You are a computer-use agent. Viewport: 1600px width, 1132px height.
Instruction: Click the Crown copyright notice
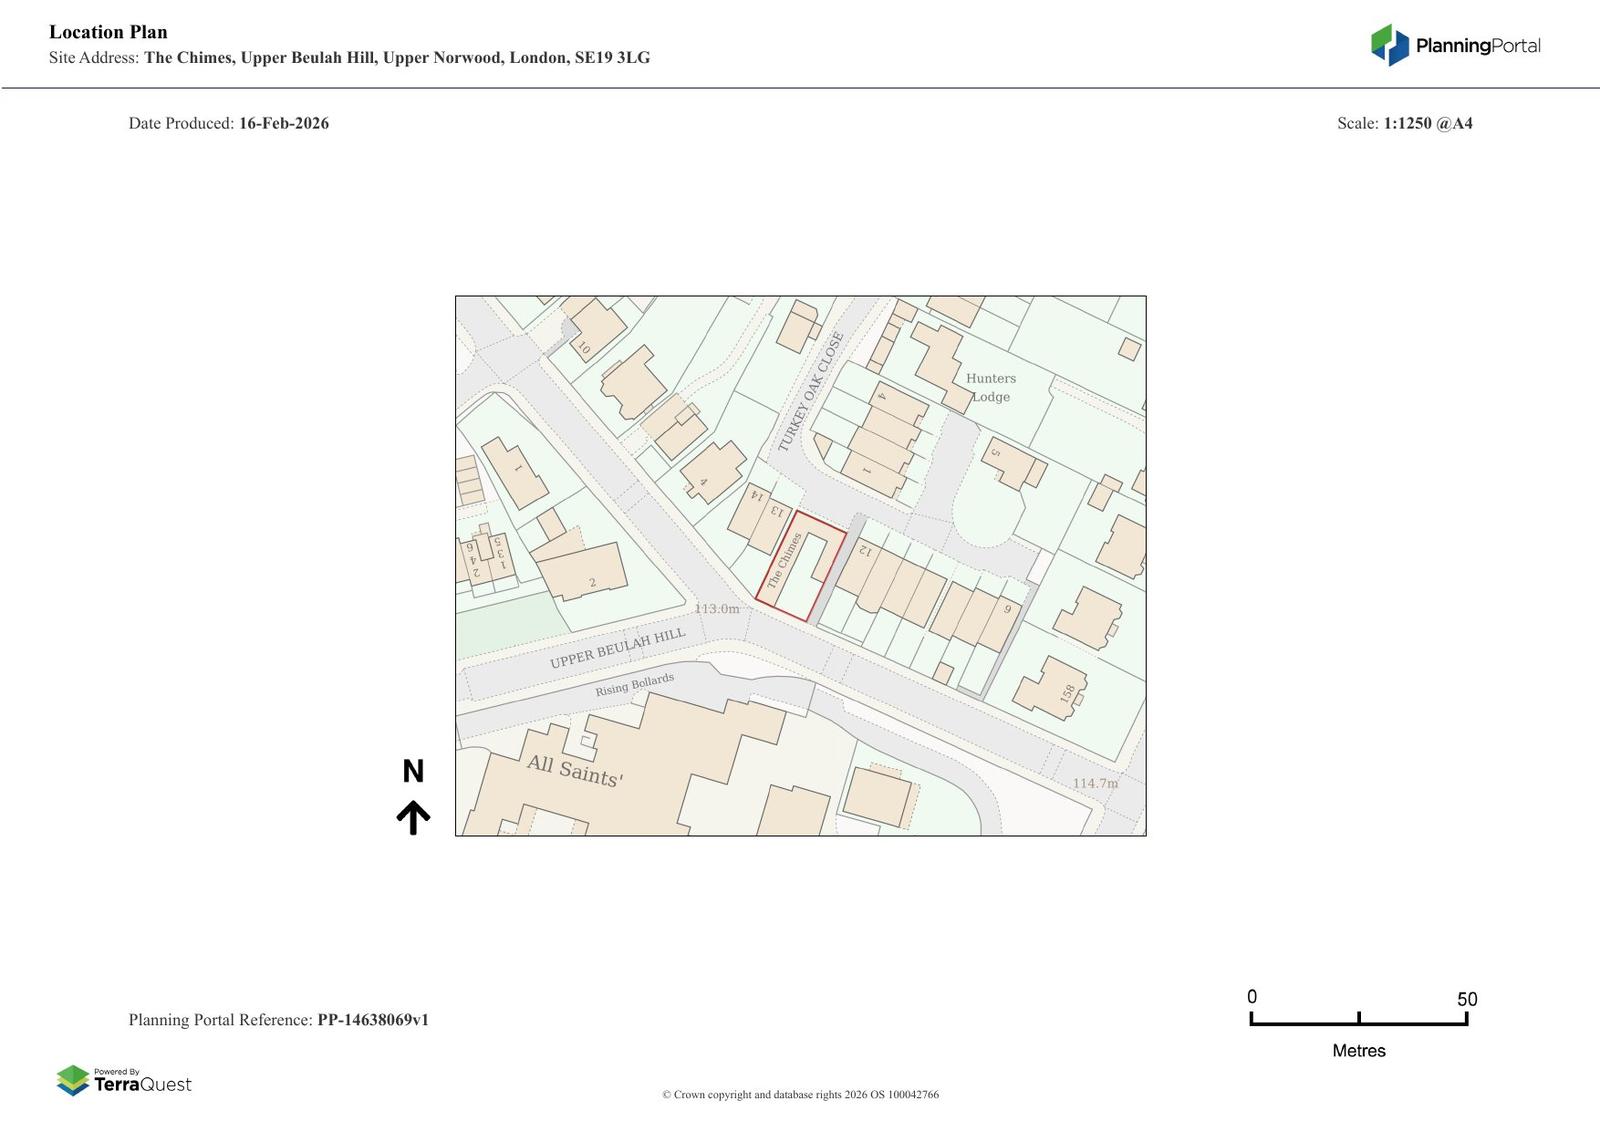pos(800,1094)
